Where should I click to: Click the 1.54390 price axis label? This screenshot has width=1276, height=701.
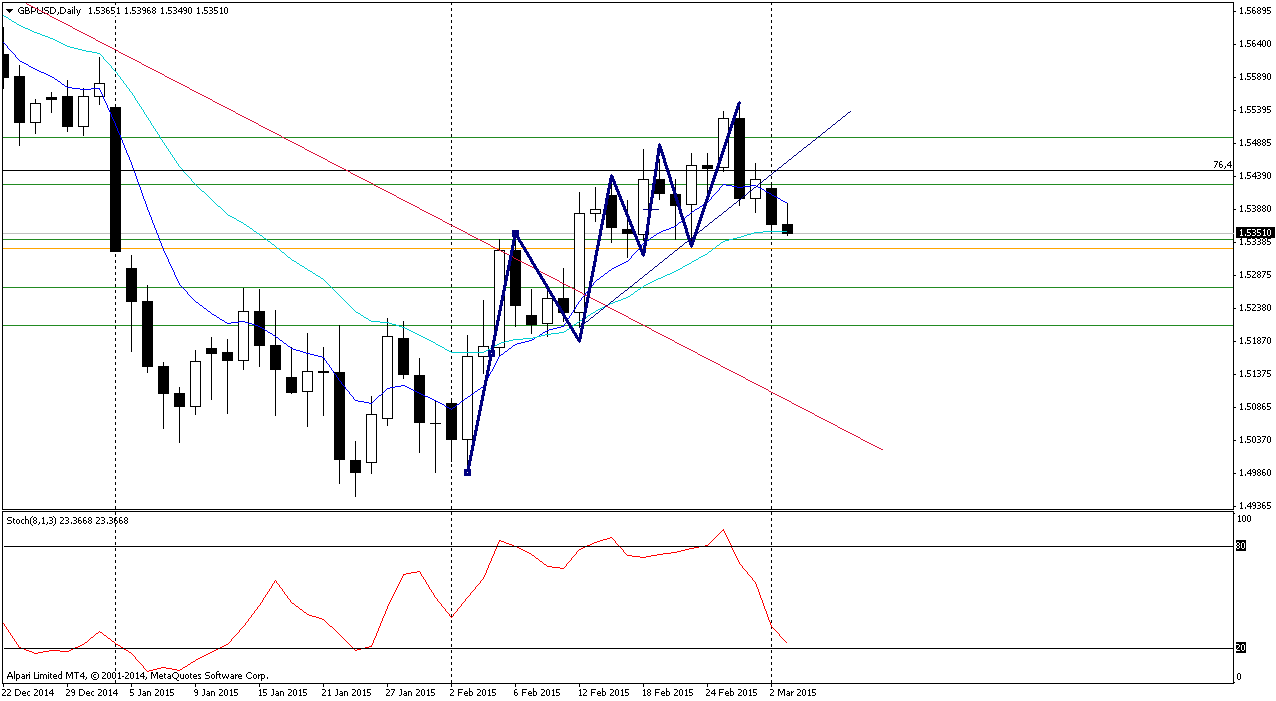[x=1255, y=176]
